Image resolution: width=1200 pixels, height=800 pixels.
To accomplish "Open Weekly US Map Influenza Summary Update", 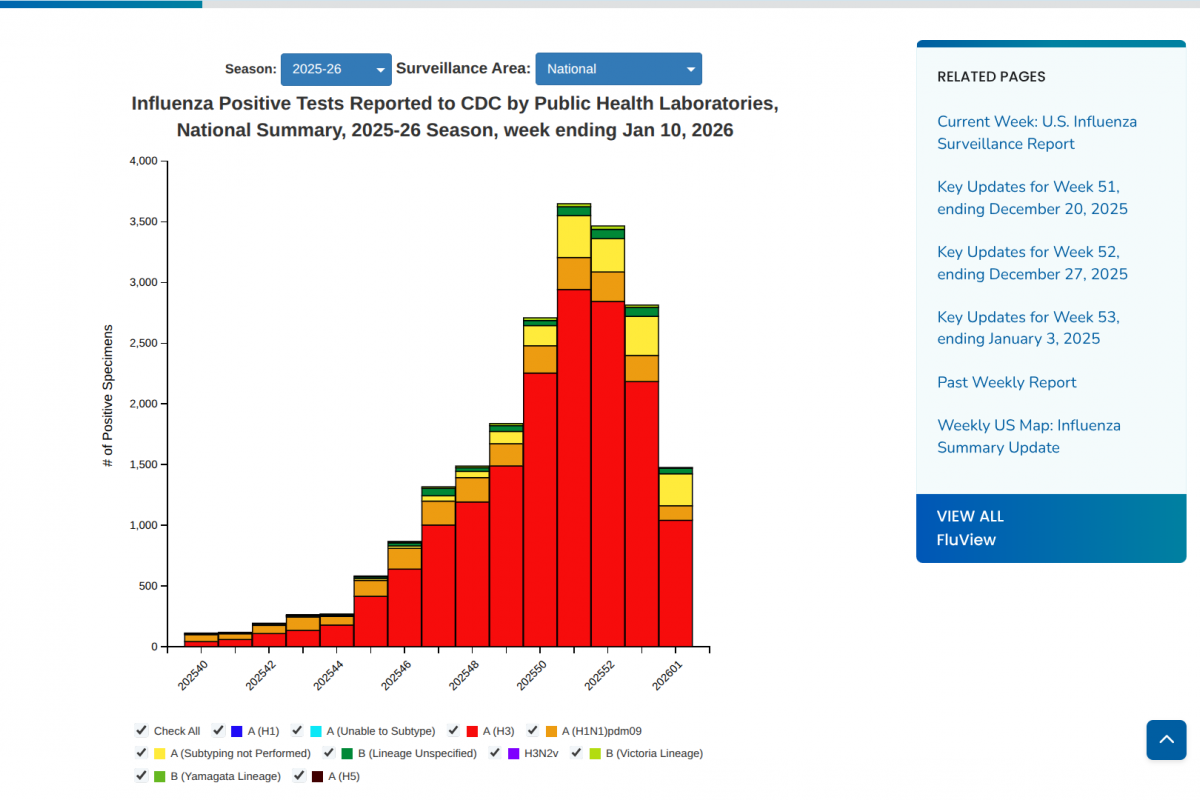I will 1028,436.
